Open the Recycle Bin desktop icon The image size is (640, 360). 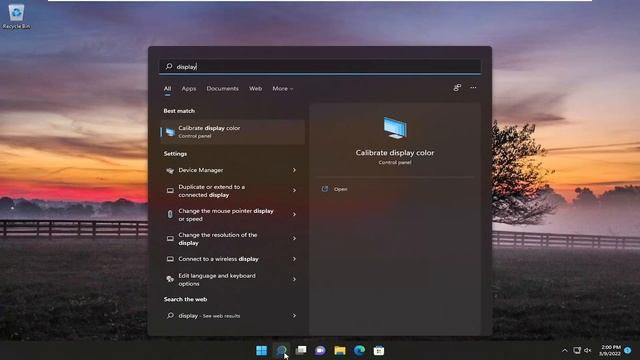[16, 16]
